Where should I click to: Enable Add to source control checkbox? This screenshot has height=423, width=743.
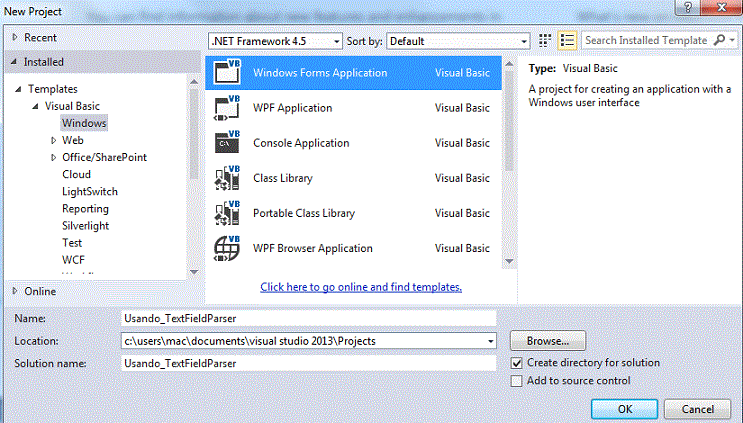click(516, 381)
